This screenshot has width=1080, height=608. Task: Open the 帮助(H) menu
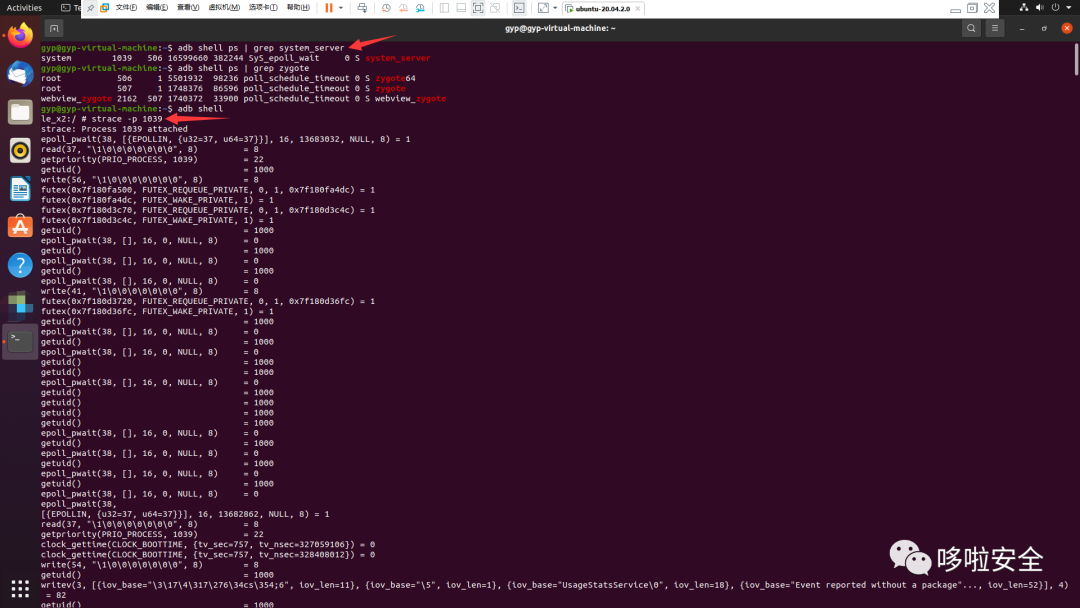[298, 8]
